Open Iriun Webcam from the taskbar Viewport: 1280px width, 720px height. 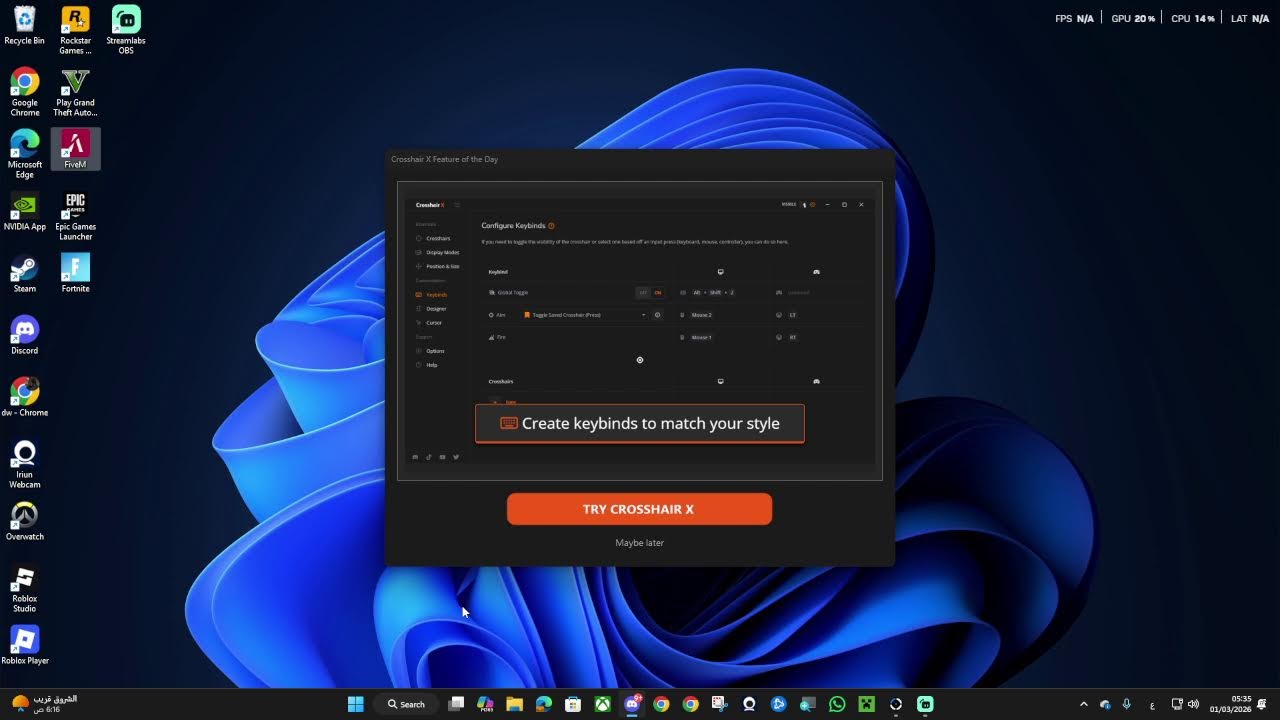[749, 704]
